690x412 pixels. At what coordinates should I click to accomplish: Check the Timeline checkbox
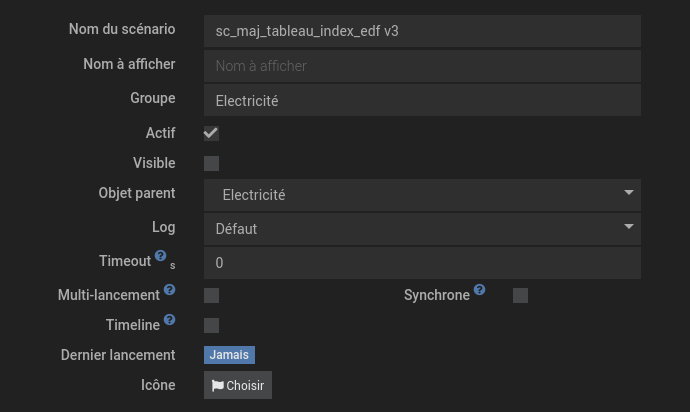pos(211,325)
